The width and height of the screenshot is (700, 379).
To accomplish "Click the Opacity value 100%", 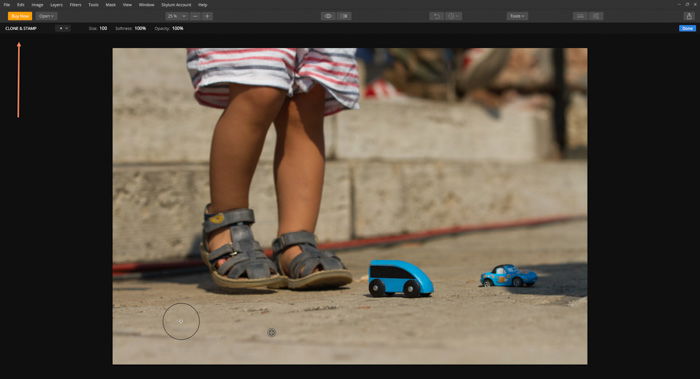I will tap(178, 28).
